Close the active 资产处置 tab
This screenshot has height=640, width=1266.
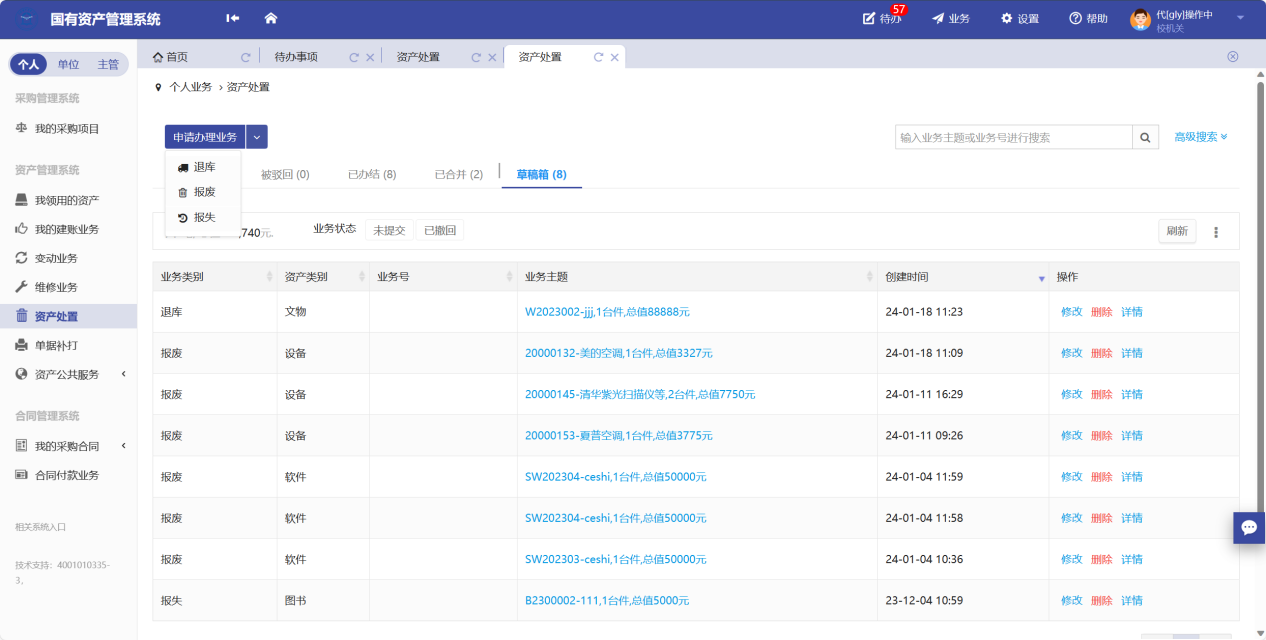coord(615,58)
